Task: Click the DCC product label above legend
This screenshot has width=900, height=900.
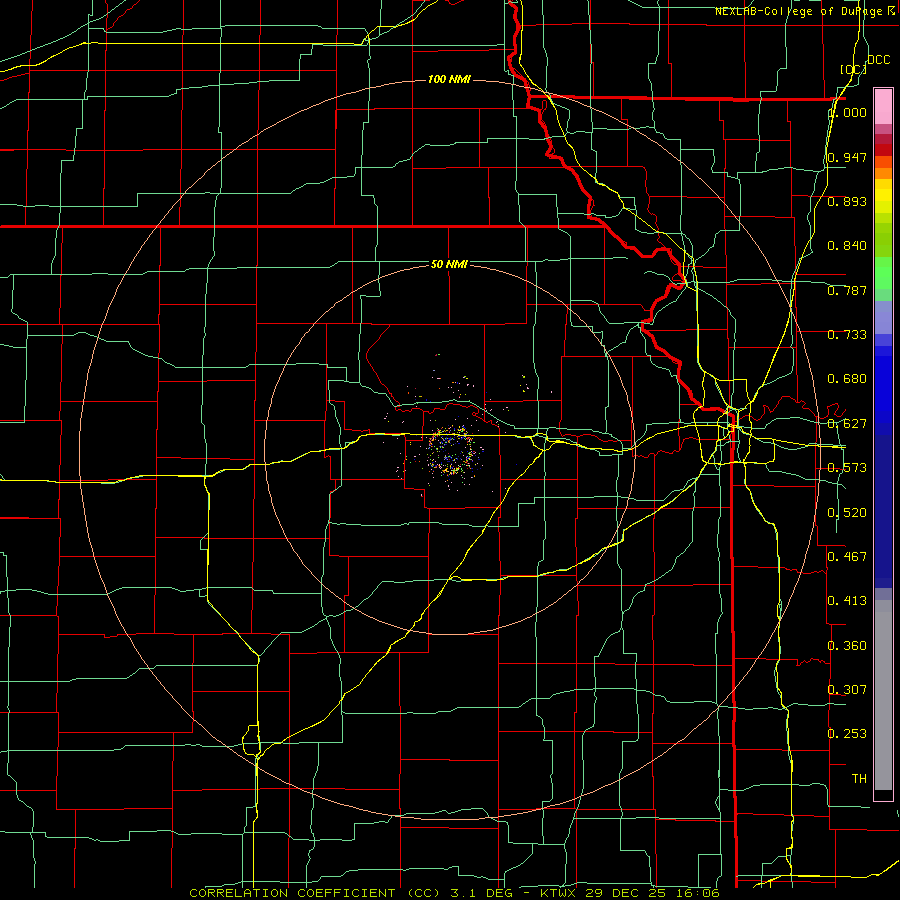Action: click(x=878, y=60)
